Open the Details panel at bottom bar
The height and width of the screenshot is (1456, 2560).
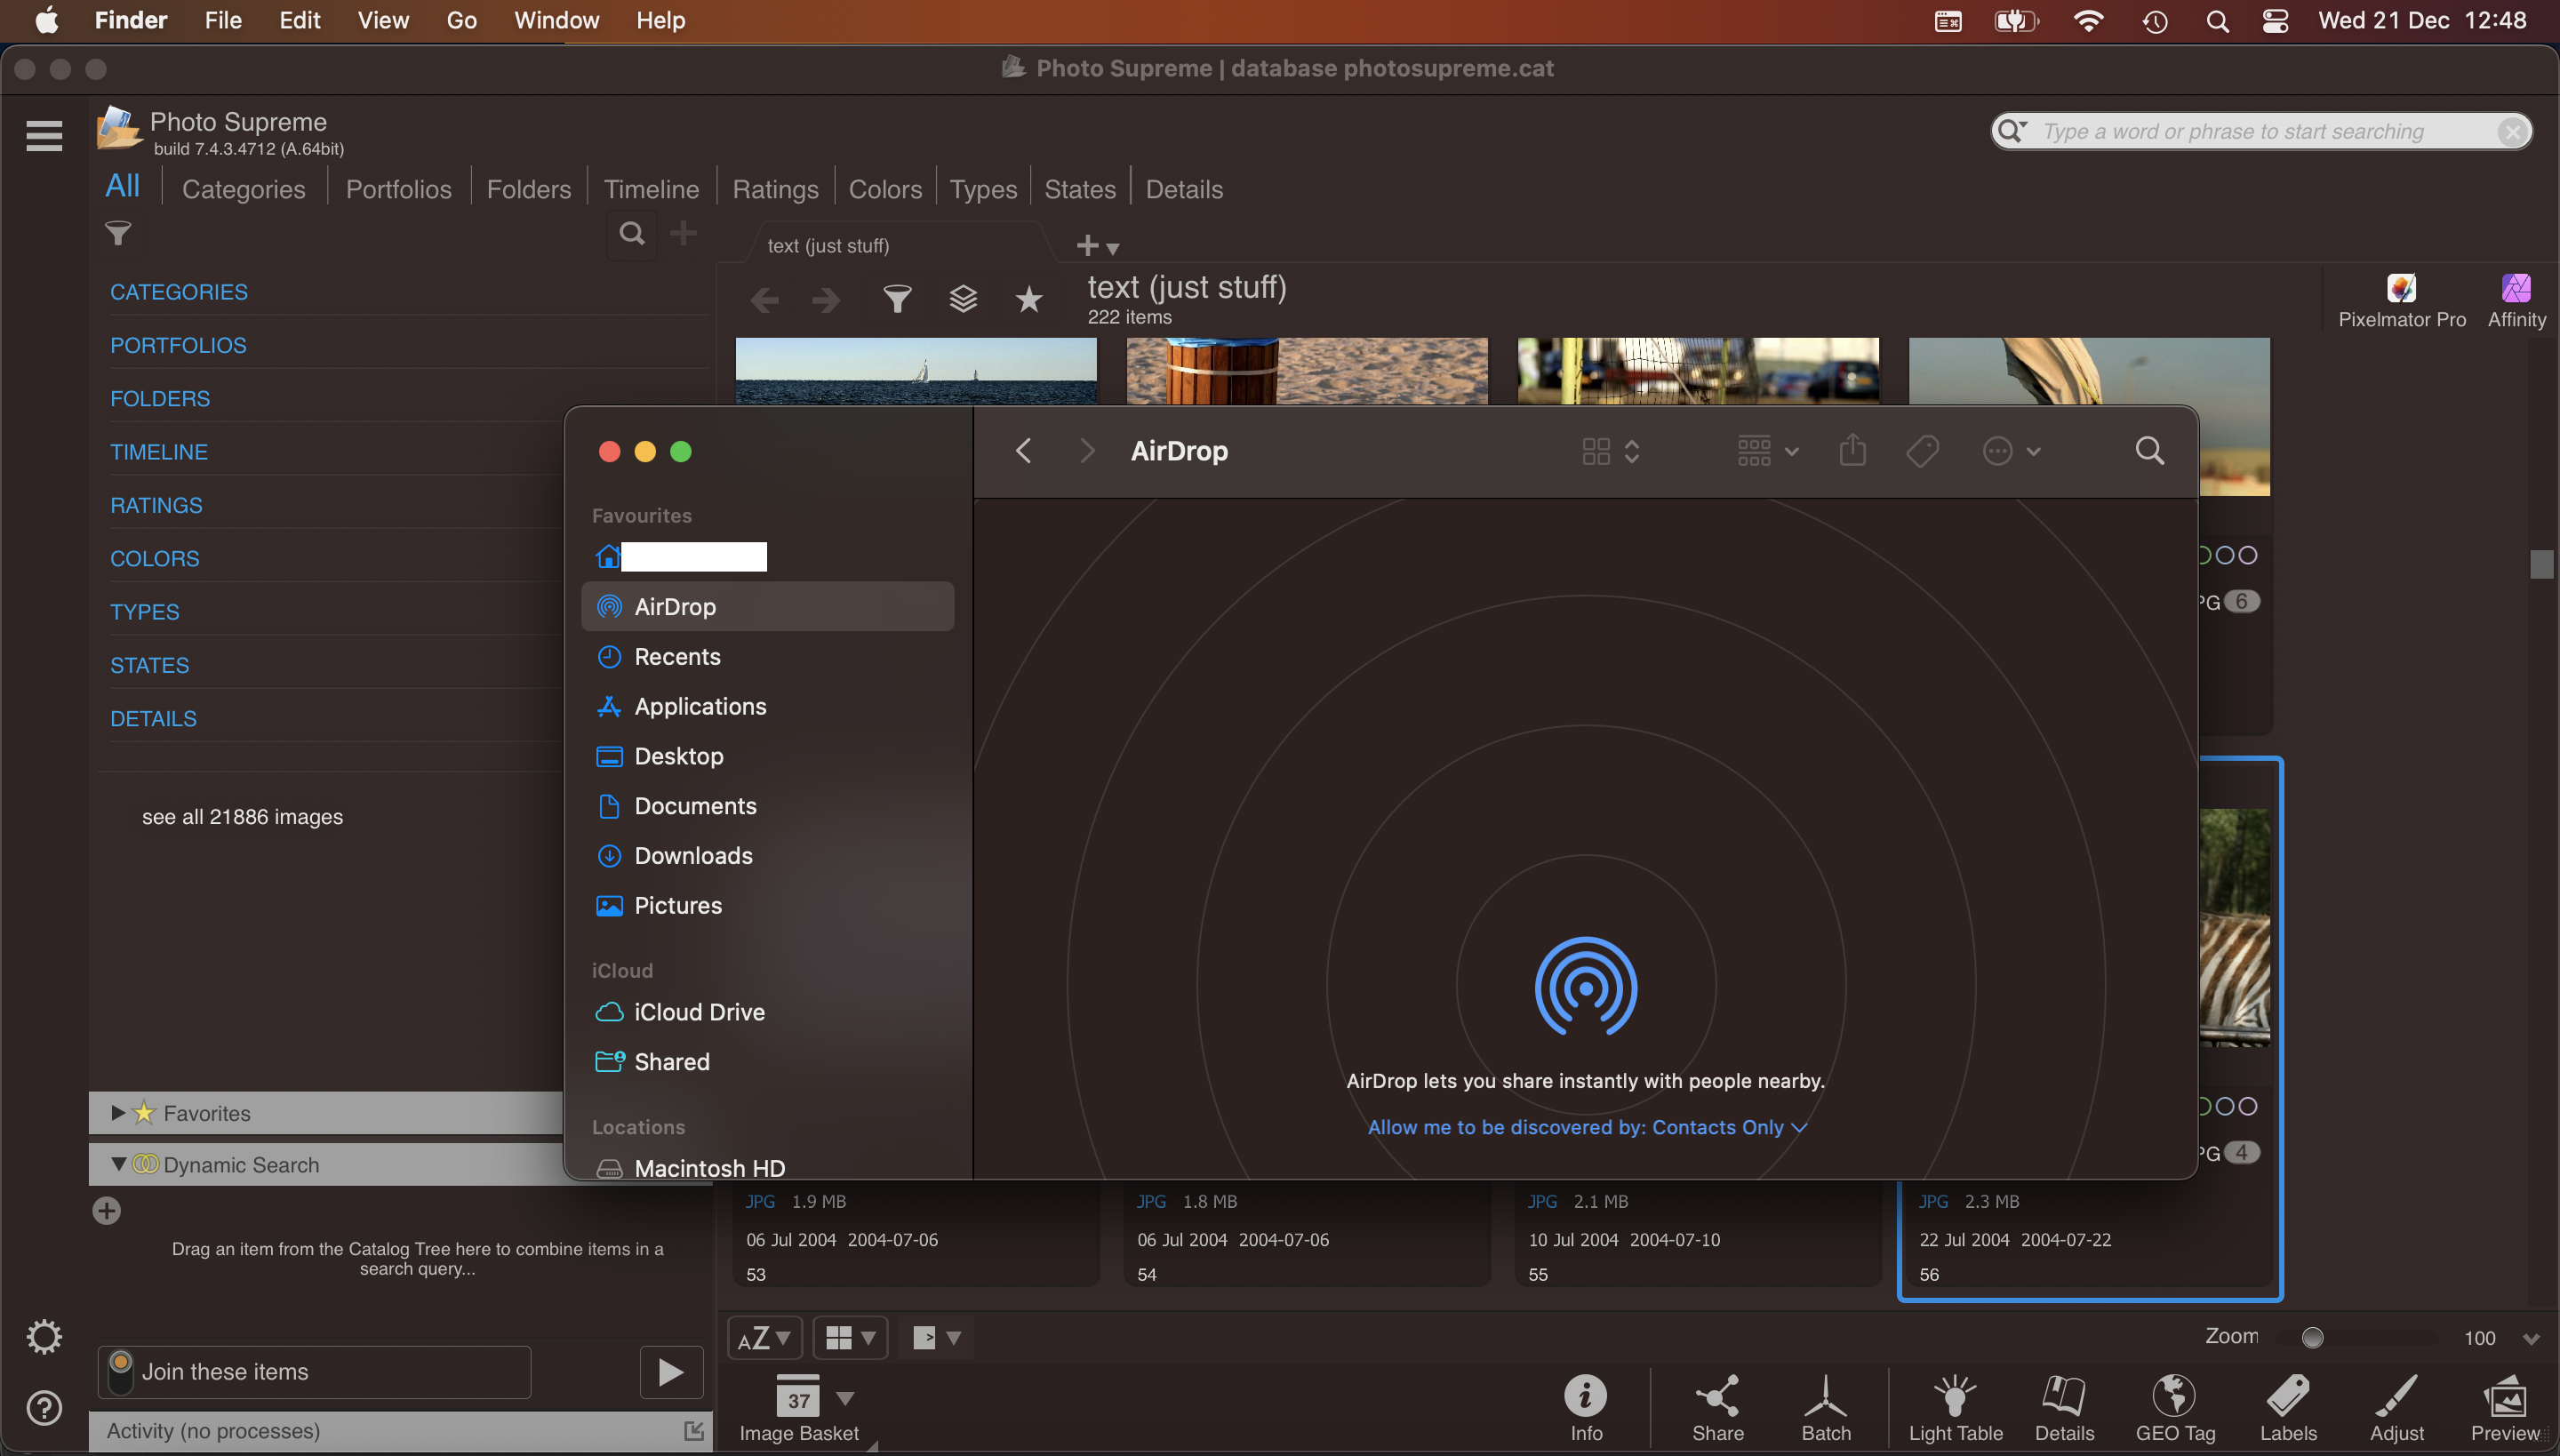click(x=2064, y=1408)
